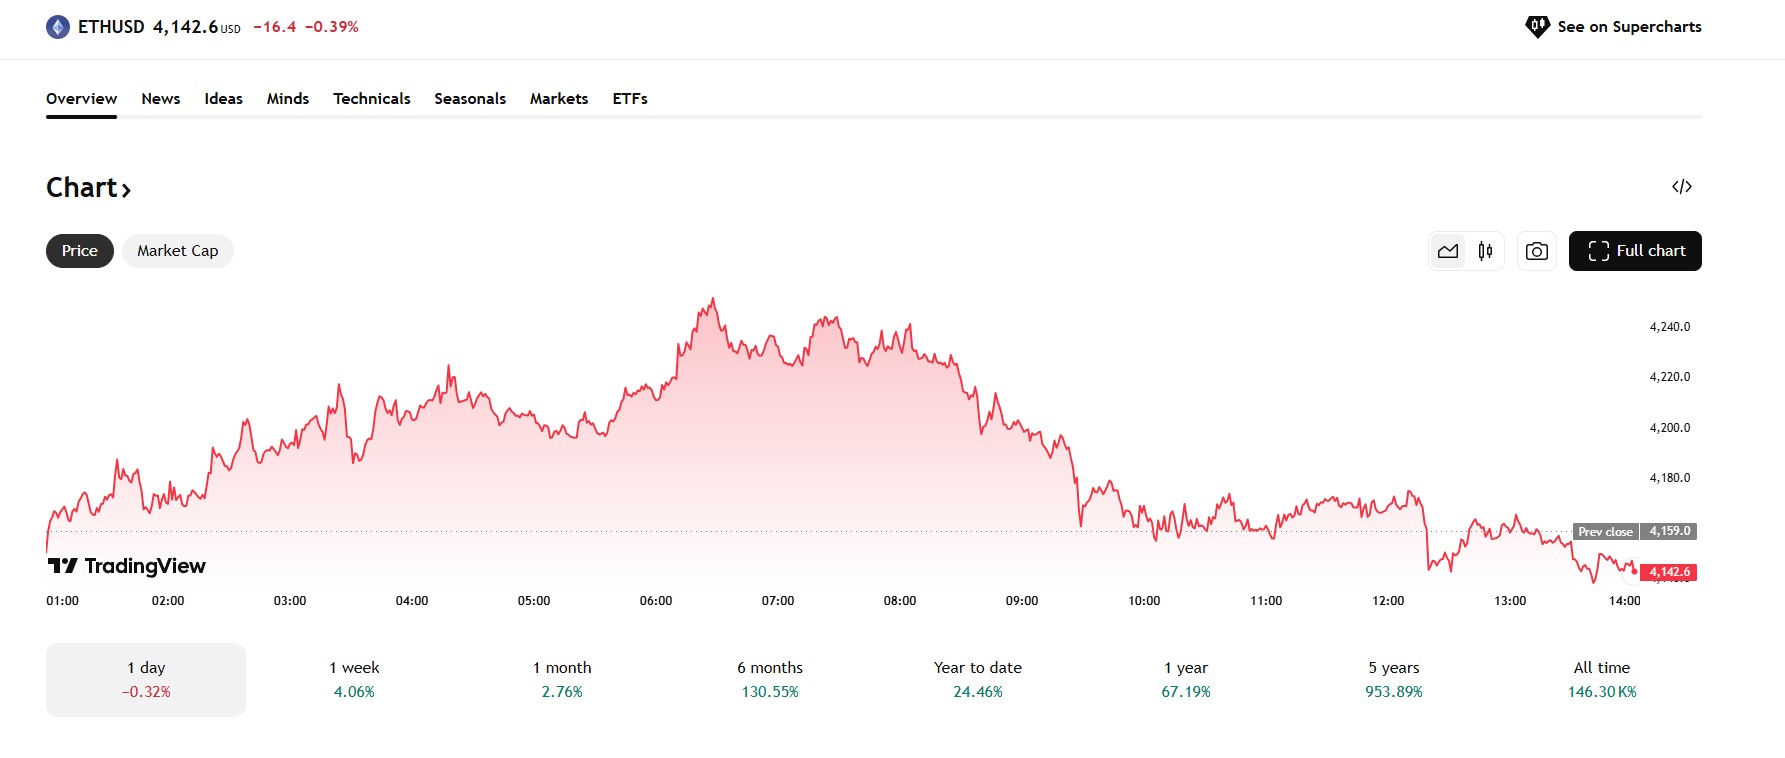
Task: Go to the ETFs tab
Action: [x=630, y=99]
